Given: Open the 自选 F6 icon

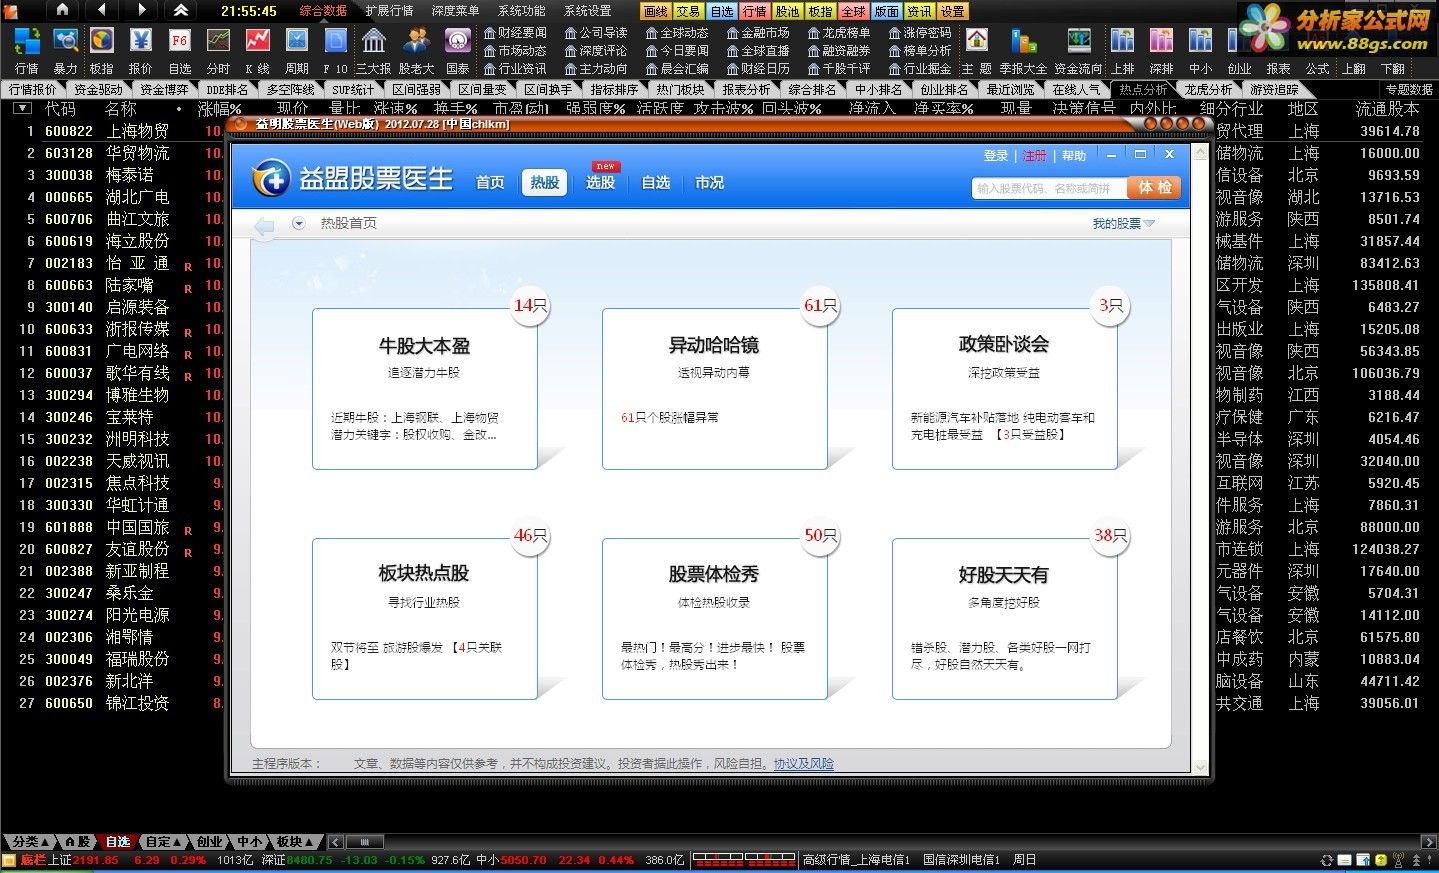Looking at the screenshot, I should coord(180,41).
